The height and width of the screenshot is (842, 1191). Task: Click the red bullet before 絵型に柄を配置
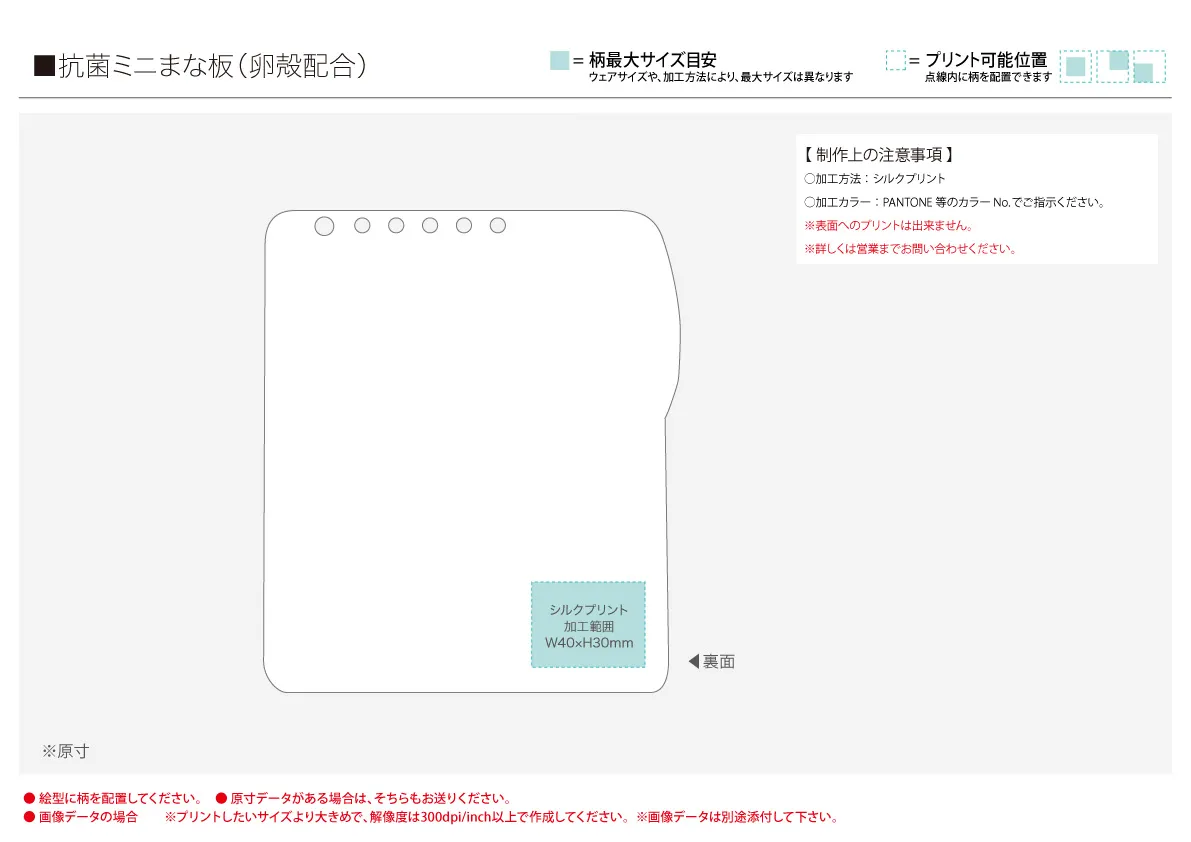pyautogui.click(x=30, y=799)
